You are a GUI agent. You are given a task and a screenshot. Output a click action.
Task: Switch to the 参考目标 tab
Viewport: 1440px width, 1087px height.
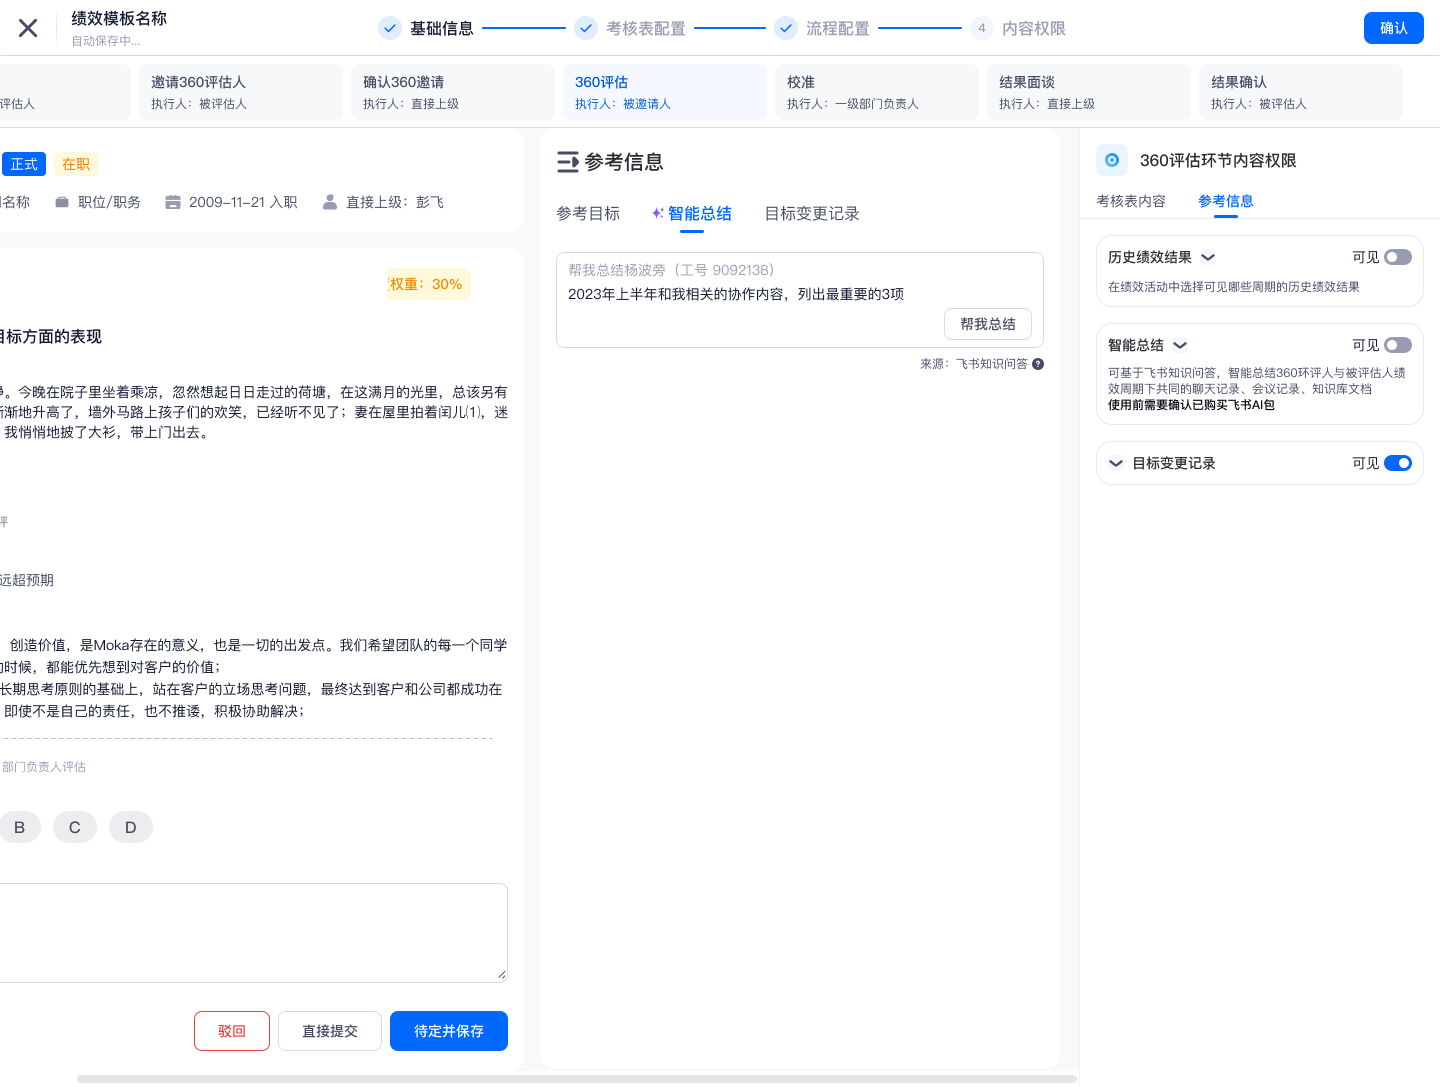(588, 214)
